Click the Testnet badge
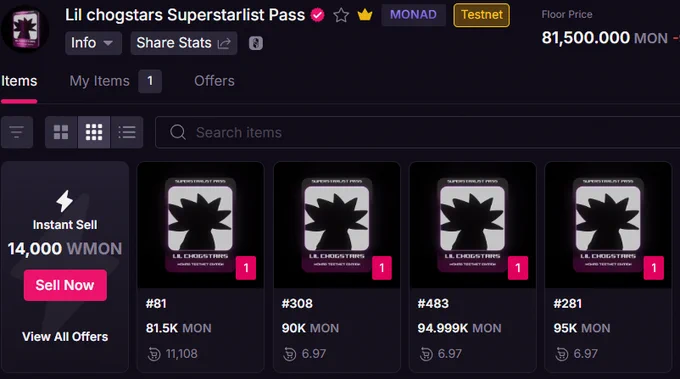The height and width of the screenshot is (379, 680). point(481,15)
